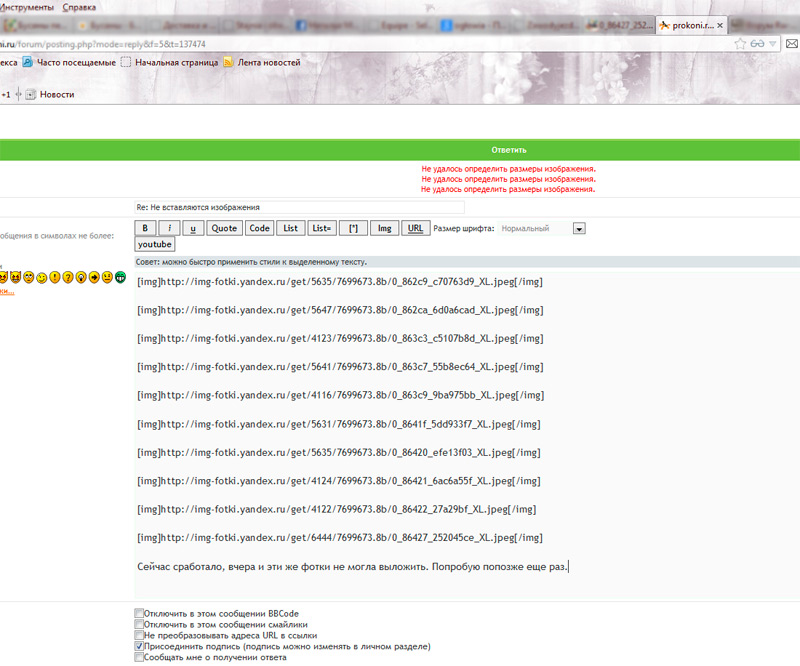Open the Справка menu

(79, 7)
